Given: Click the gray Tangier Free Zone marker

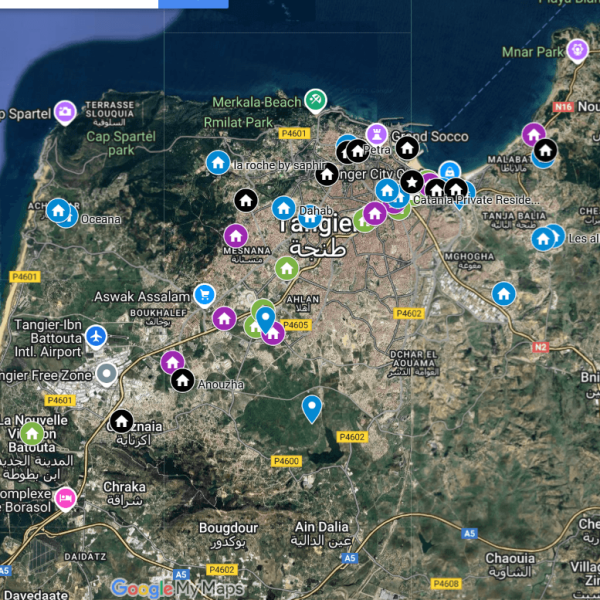Looking at the screenshot, I should coord(106,374).
